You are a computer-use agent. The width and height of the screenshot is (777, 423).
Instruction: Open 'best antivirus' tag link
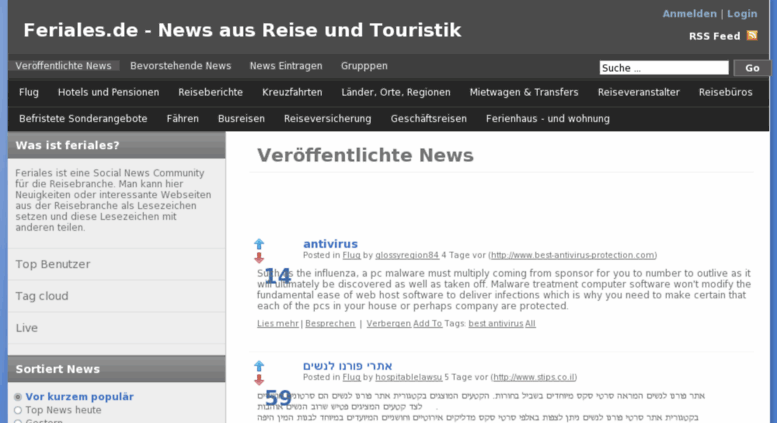pos(496,323)
